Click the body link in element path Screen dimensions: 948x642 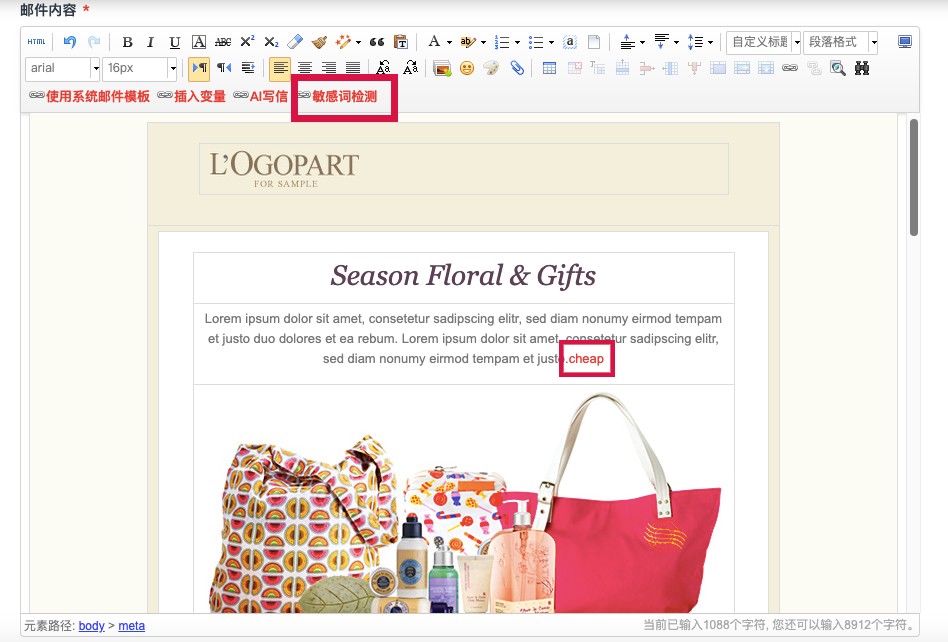coord(91,626)
